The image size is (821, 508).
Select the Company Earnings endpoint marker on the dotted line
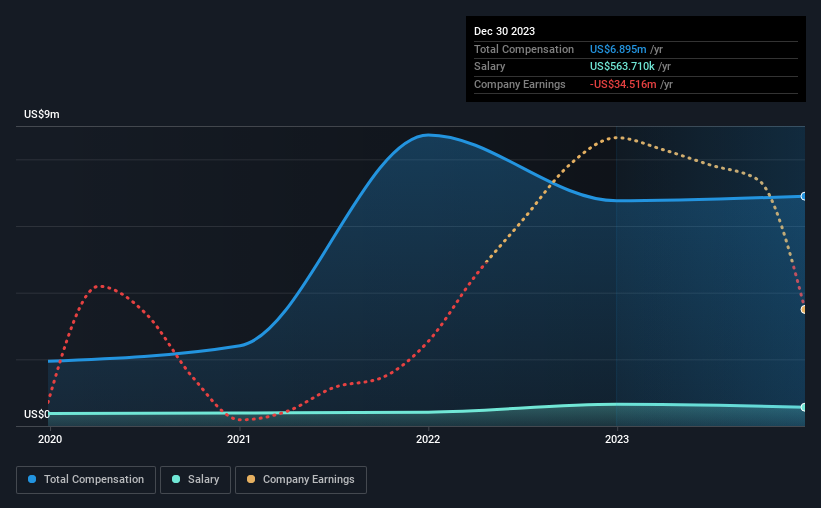click(x=804, y=310)
